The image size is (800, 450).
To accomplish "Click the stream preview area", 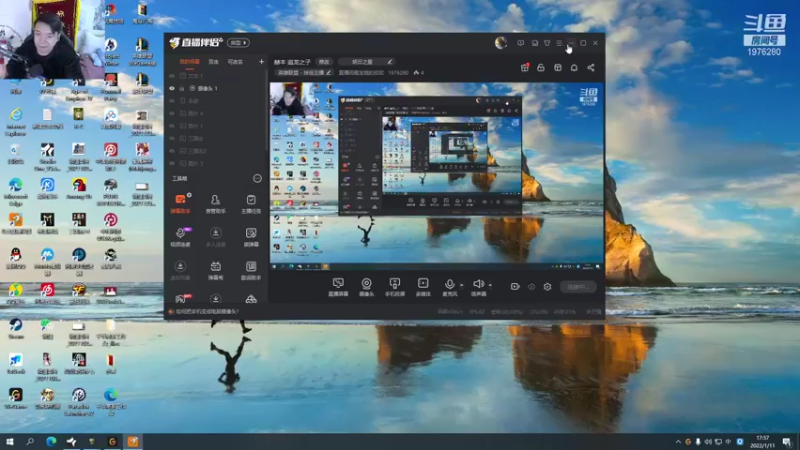I will pos(436,176).
